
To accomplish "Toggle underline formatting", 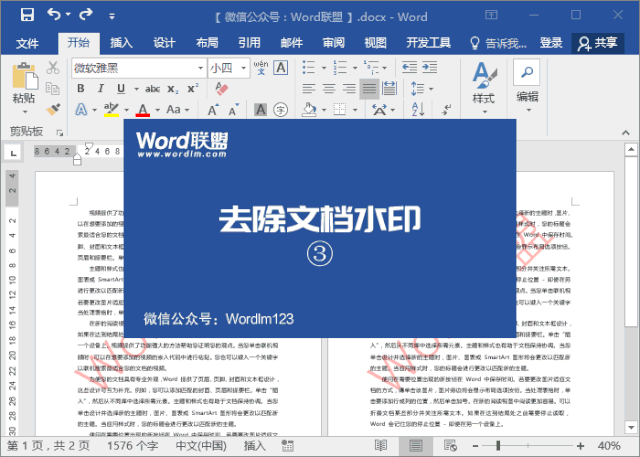I will [x=121, y=88].
